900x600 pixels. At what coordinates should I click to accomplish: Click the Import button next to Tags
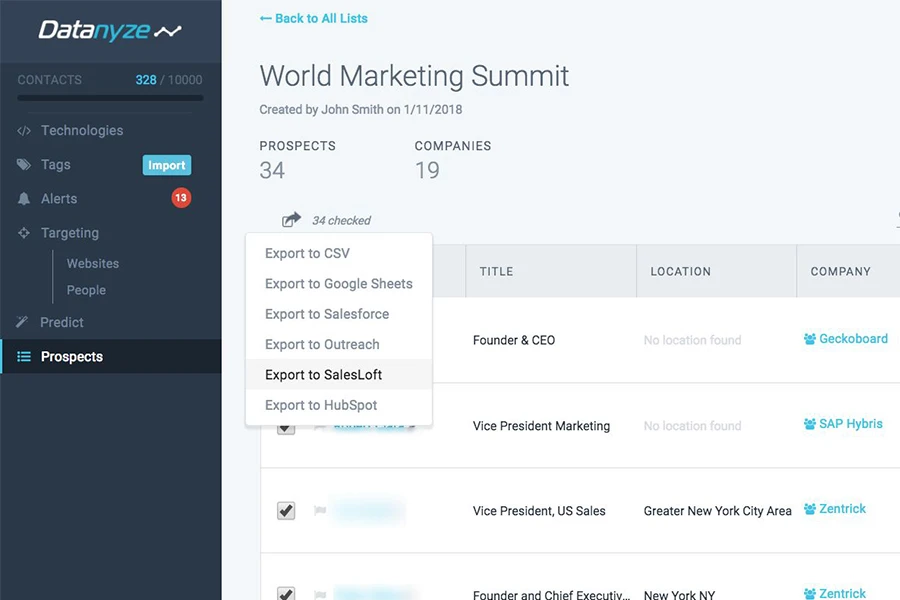point(167,165)
